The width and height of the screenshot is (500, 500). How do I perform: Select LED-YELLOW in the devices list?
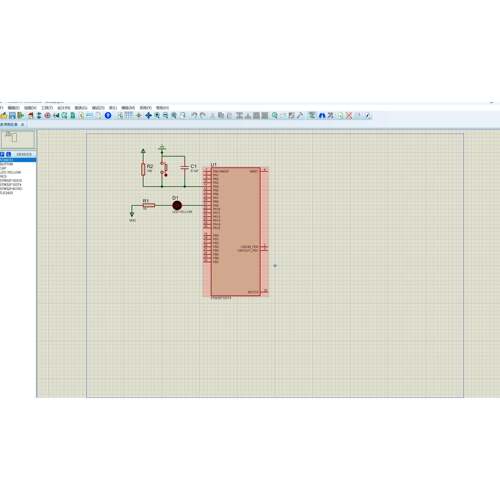(10, 172)
